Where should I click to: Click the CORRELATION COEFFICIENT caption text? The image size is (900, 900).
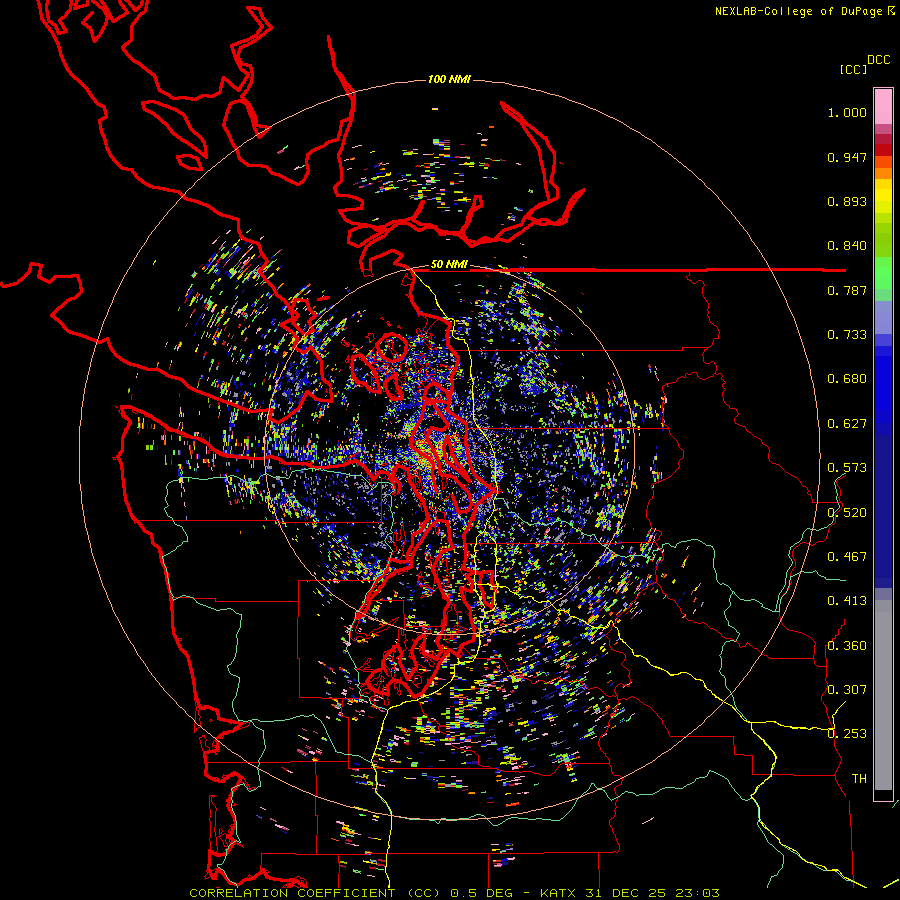click(x=292, y=893)
